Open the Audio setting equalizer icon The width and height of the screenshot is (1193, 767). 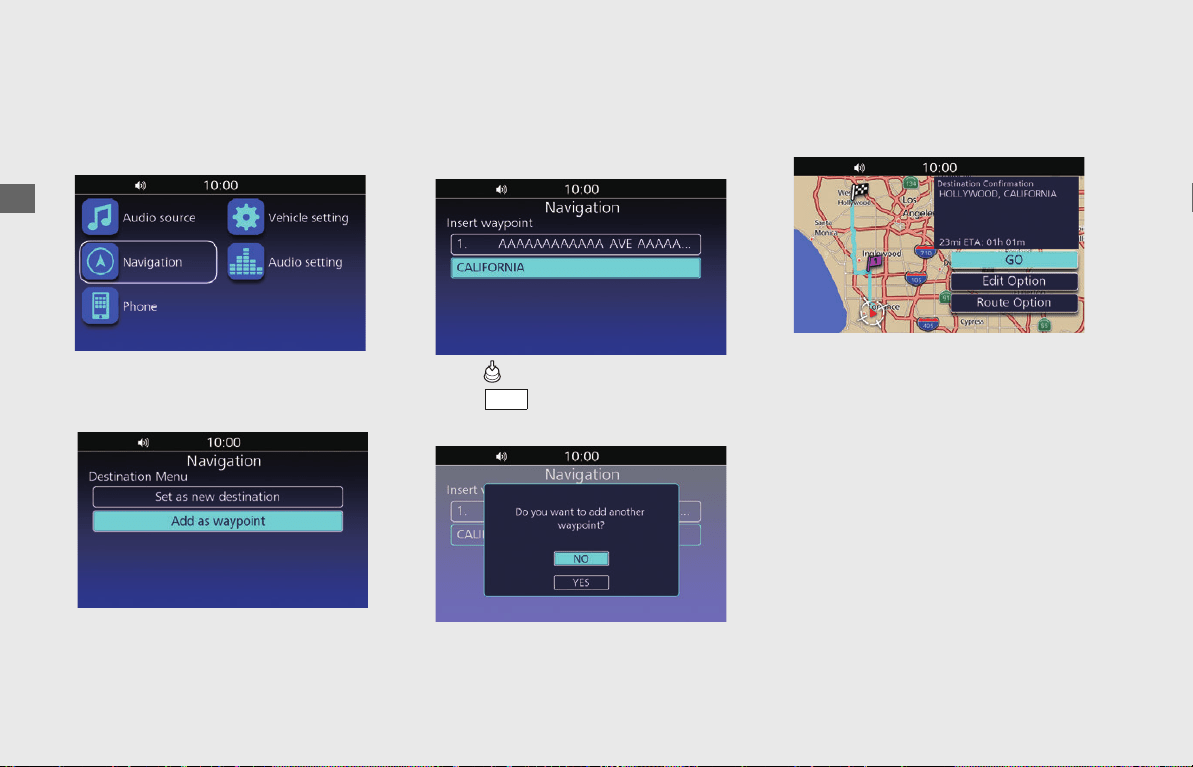tap(246, 262)
